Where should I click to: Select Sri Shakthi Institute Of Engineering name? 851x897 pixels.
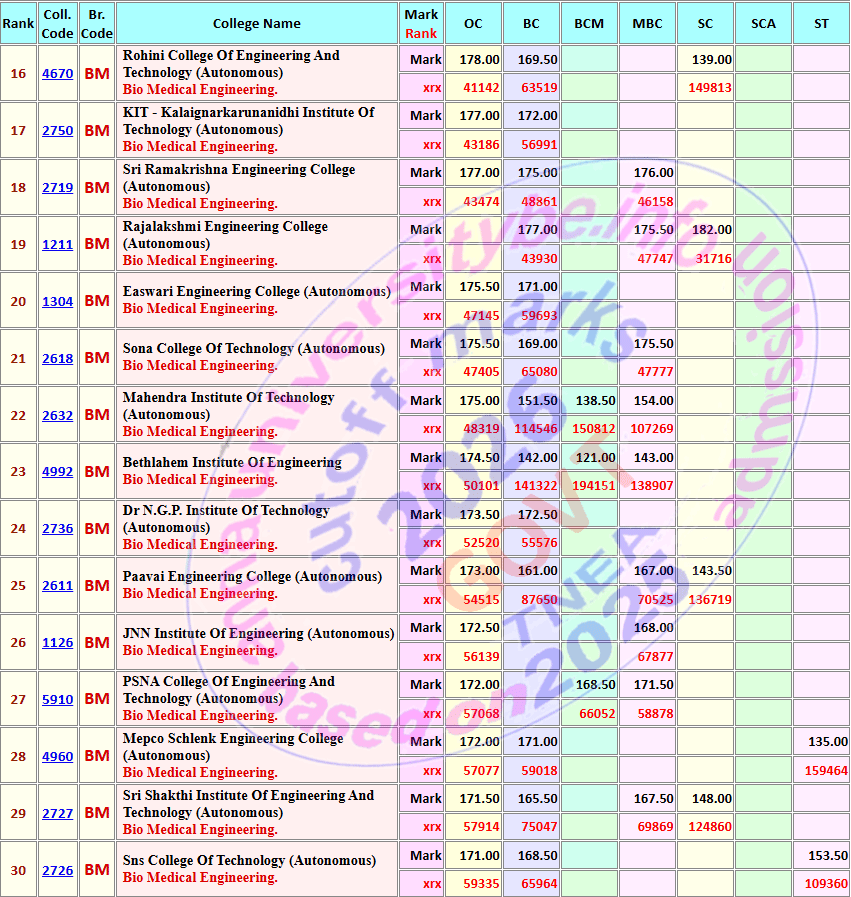tap(249, 803)
